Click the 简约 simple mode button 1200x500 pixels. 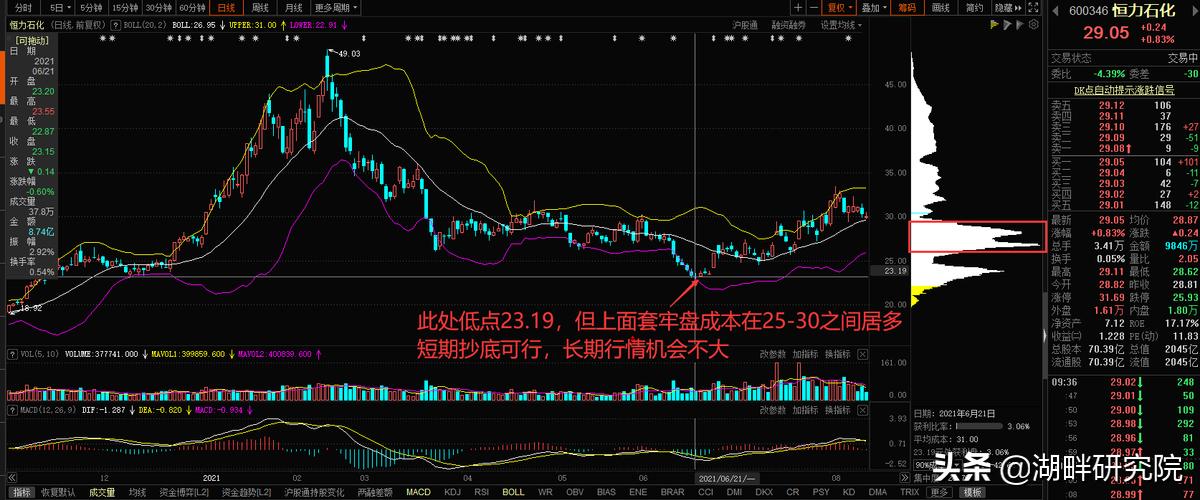[x=975, y=7]
